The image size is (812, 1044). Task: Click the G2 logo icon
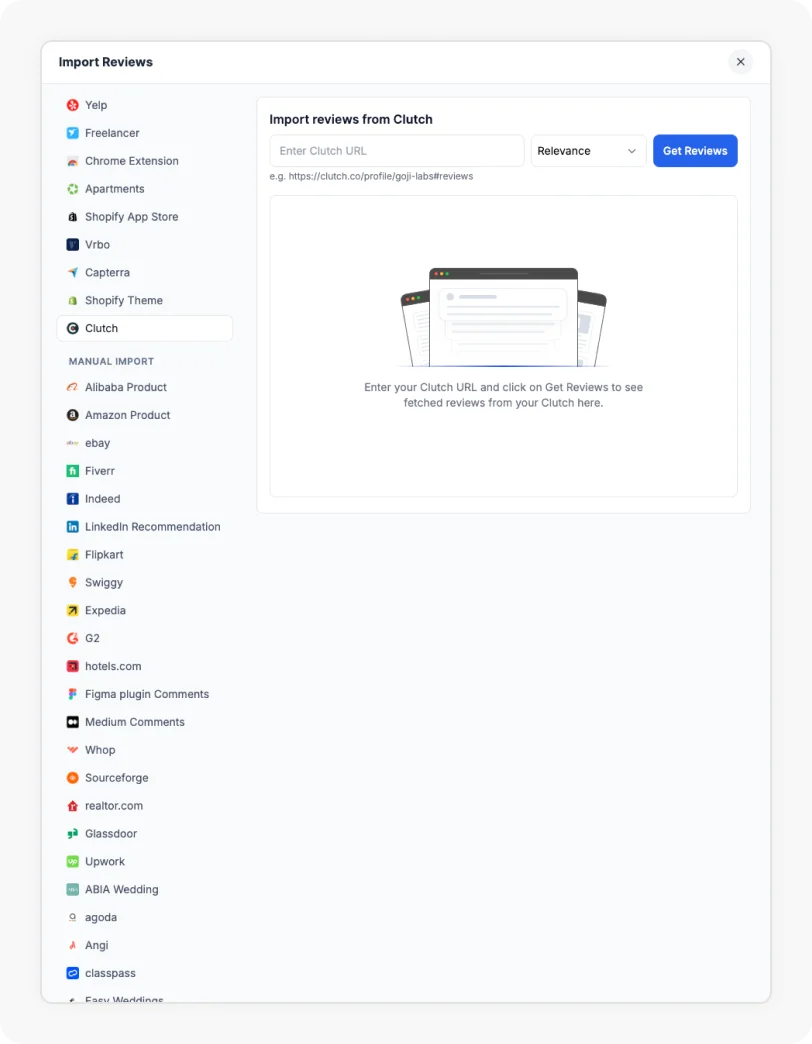coord(73,639)
